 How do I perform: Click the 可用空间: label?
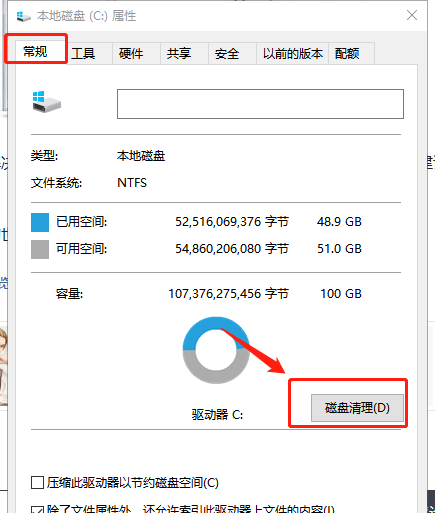tap(82, 249)
